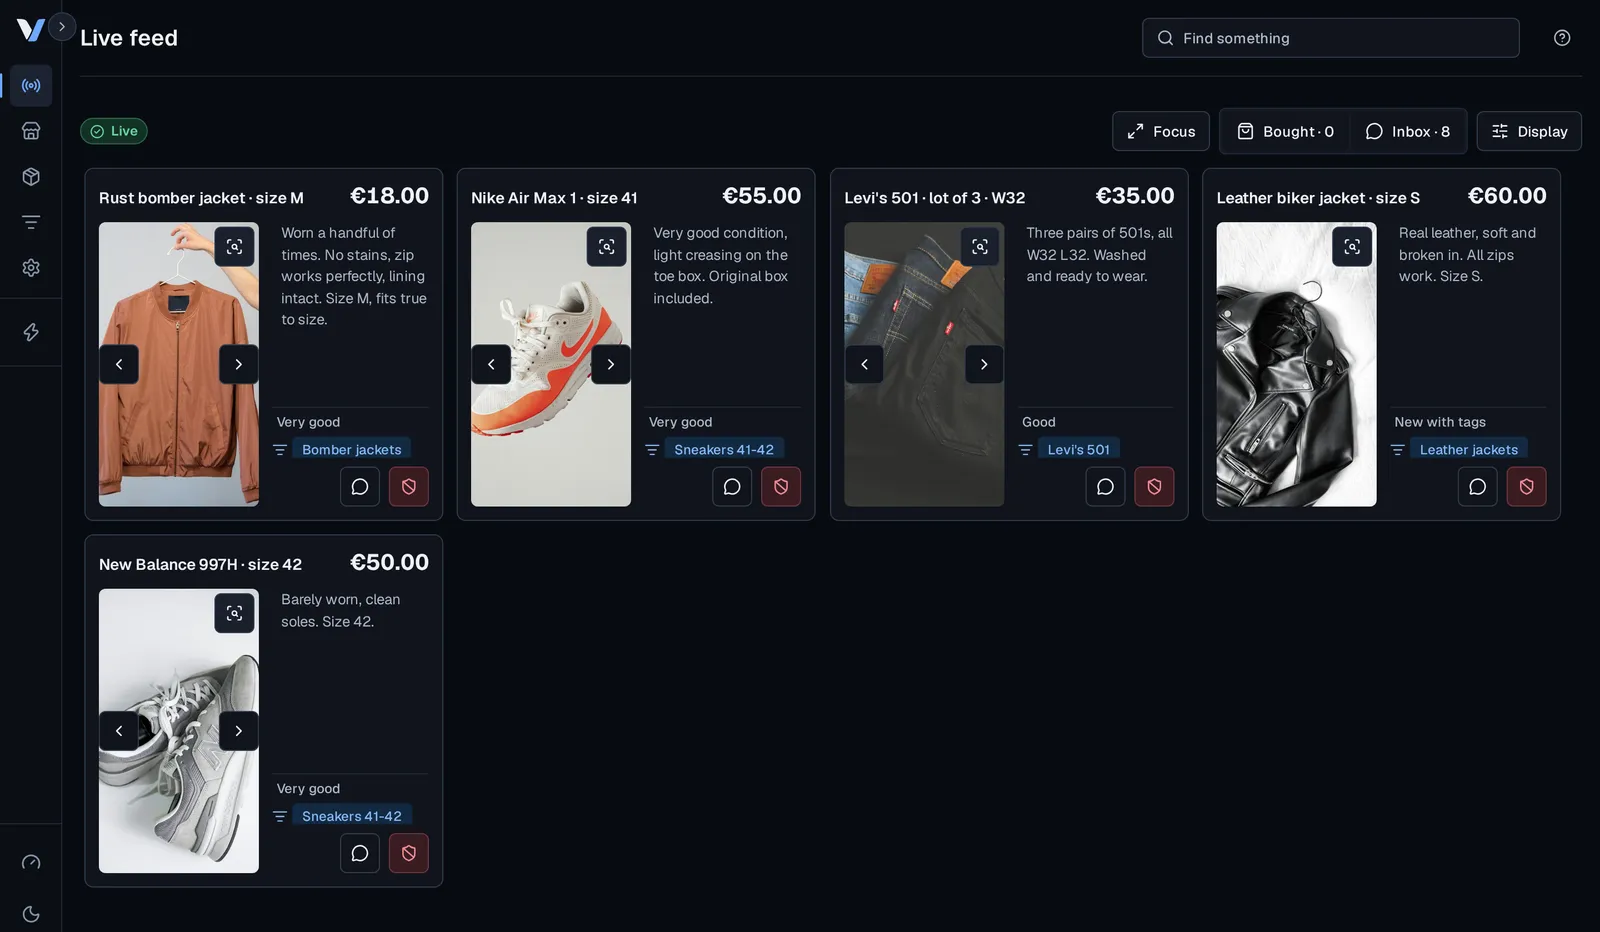Toggle the Live status badge
The image size is (1600, 932).
(x=114, y=131)
